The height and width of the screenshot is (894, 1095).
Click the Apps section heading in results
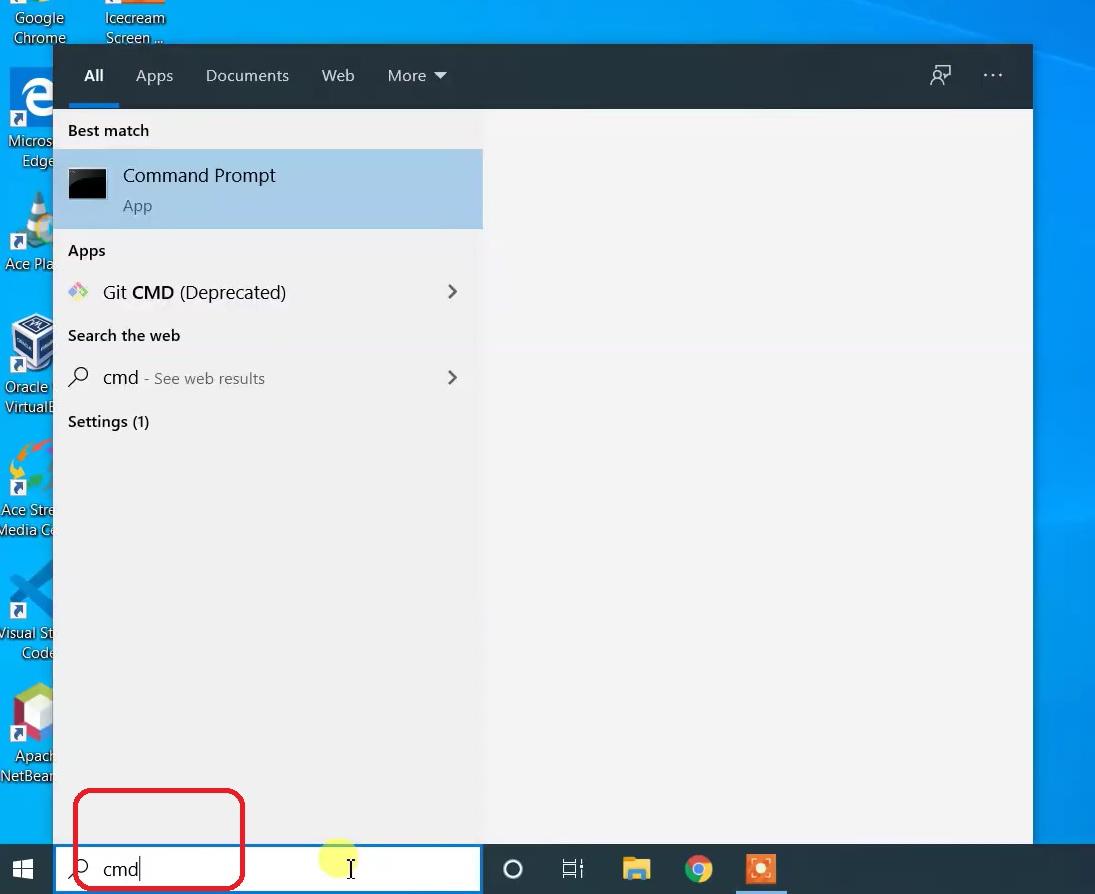[x=87, y=251]
